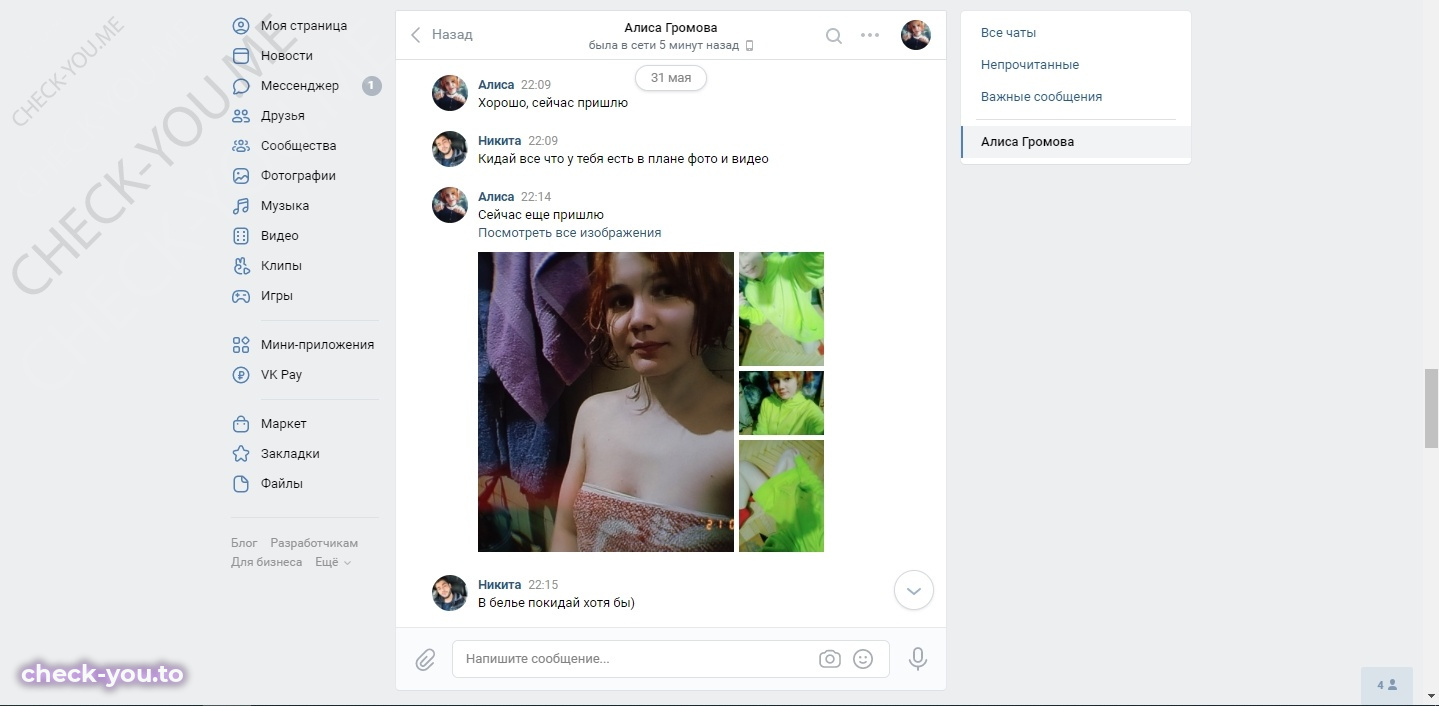Open the Мини-приложения apps icon

point(241,345)
